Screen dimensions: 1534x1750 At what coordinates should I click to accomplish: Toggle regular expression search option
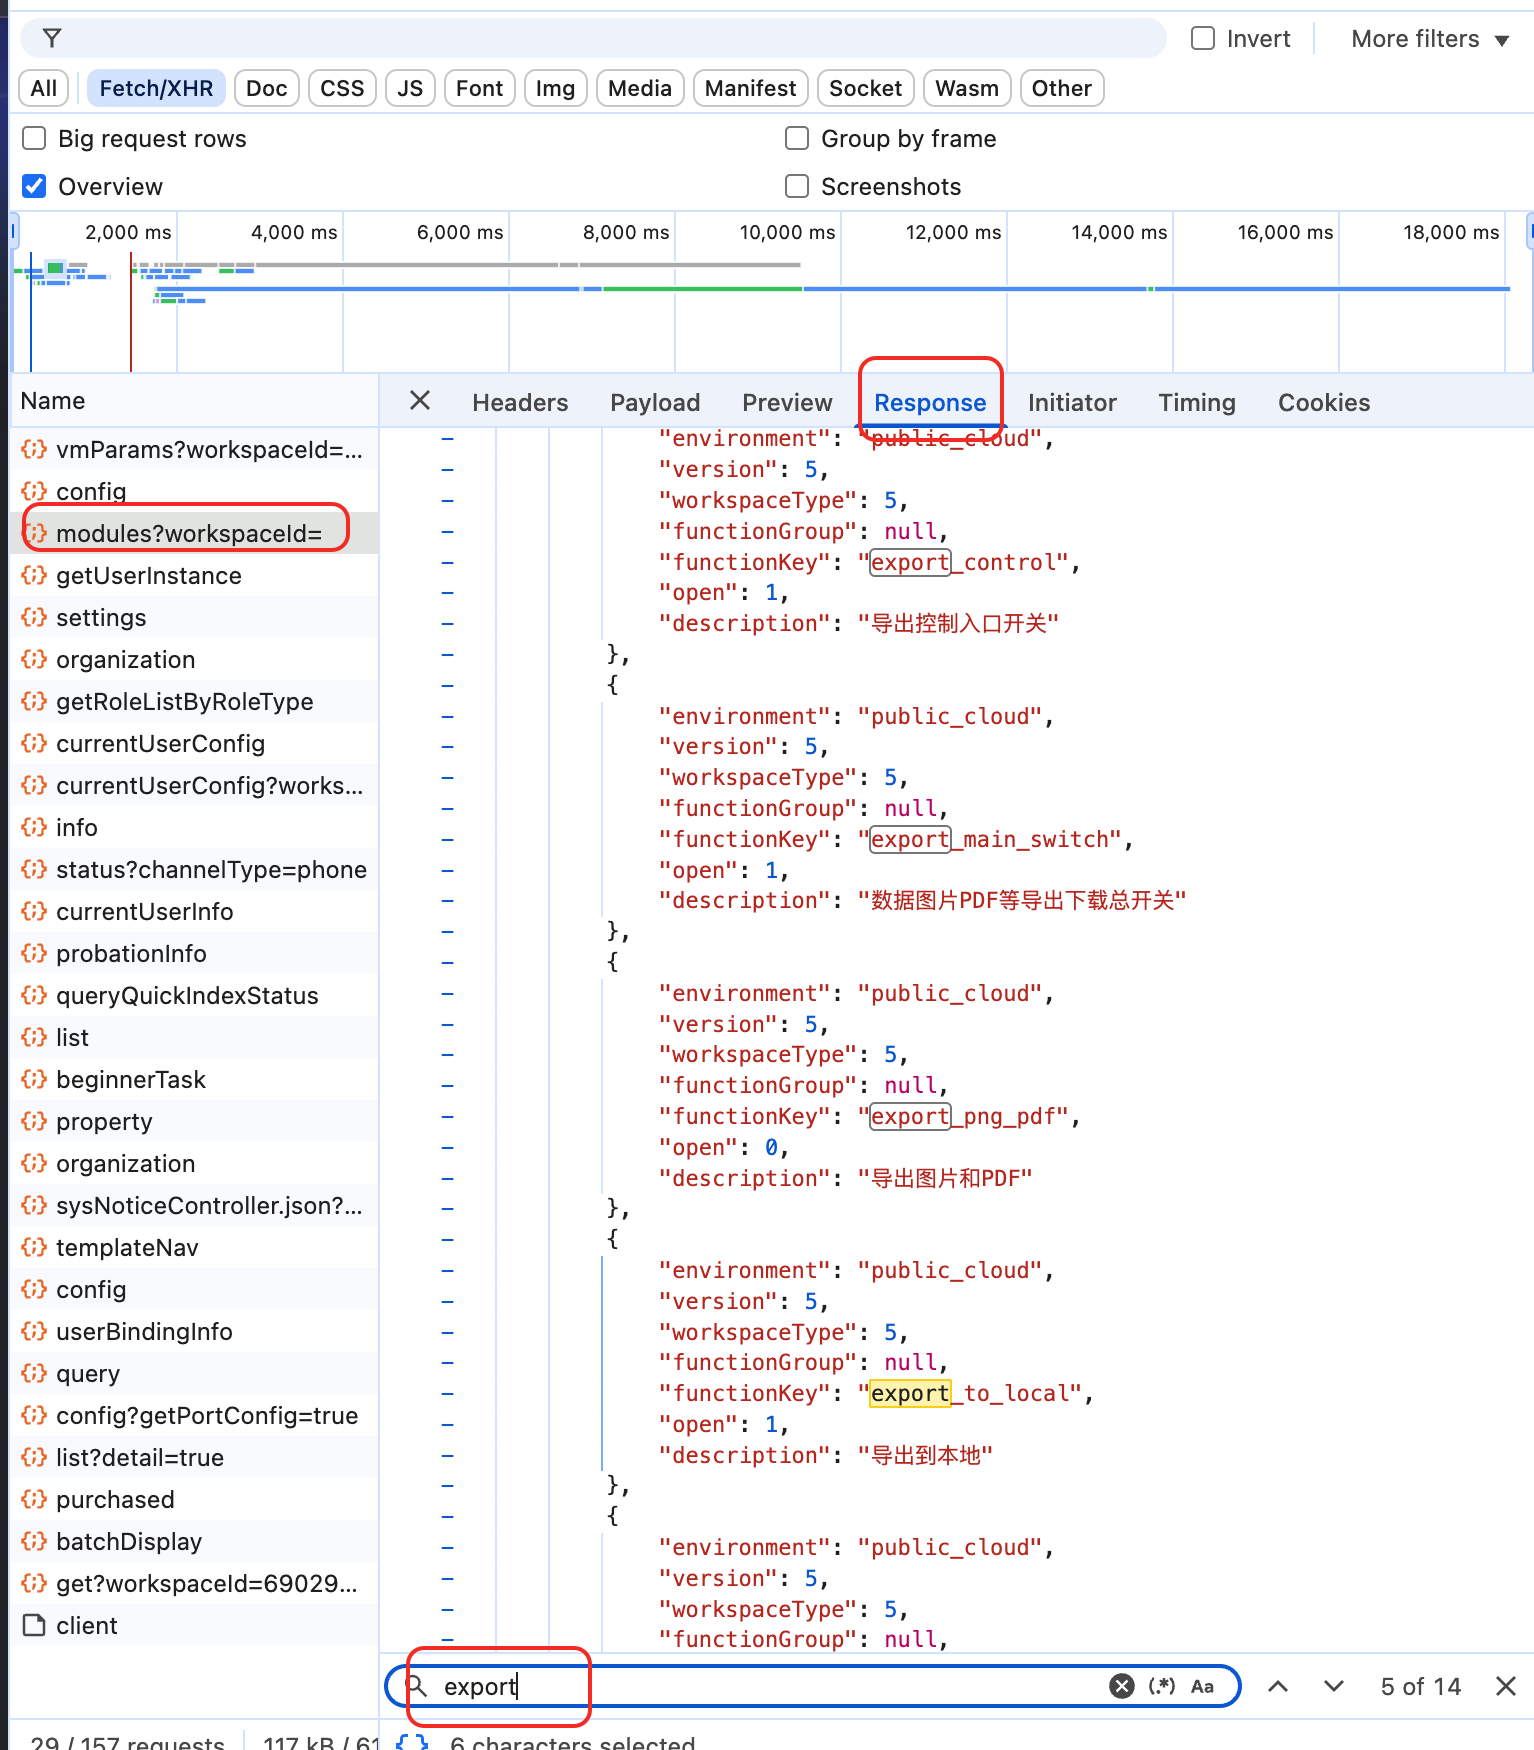(1161, 1686)
